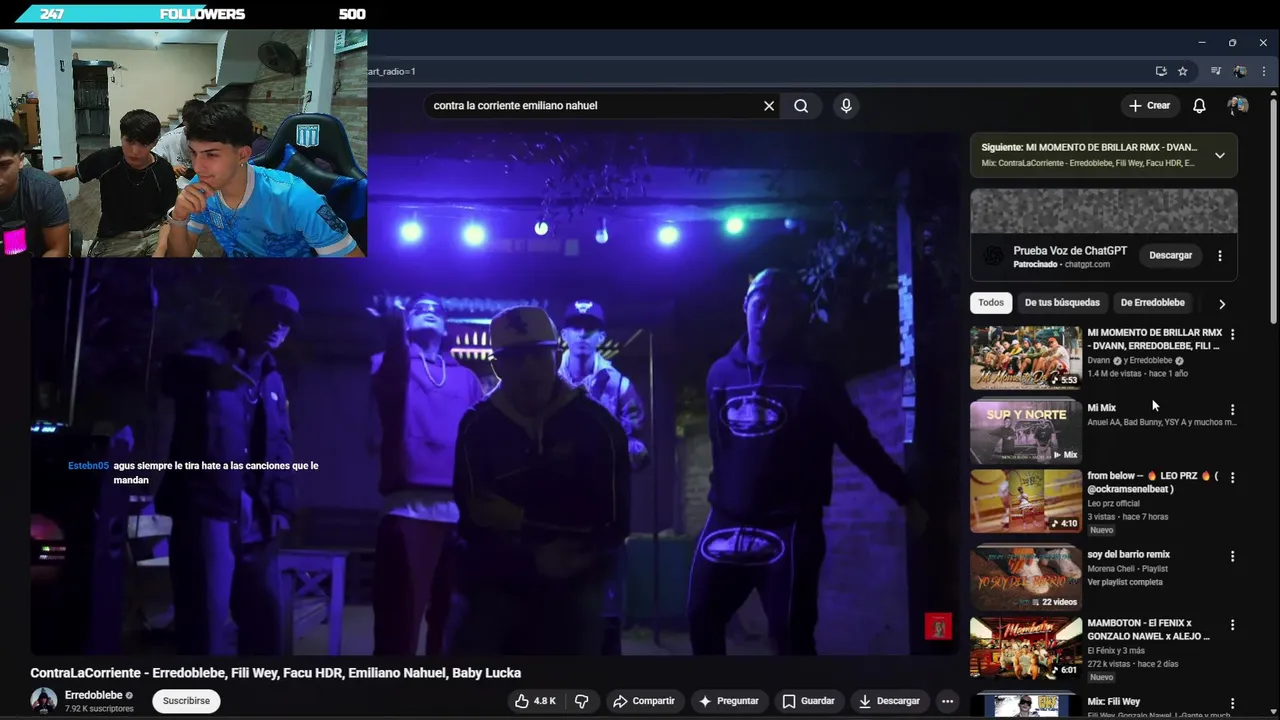Click the Preguntar button
Viewport: 1280px width, 720px height.
tap(729, 701)
